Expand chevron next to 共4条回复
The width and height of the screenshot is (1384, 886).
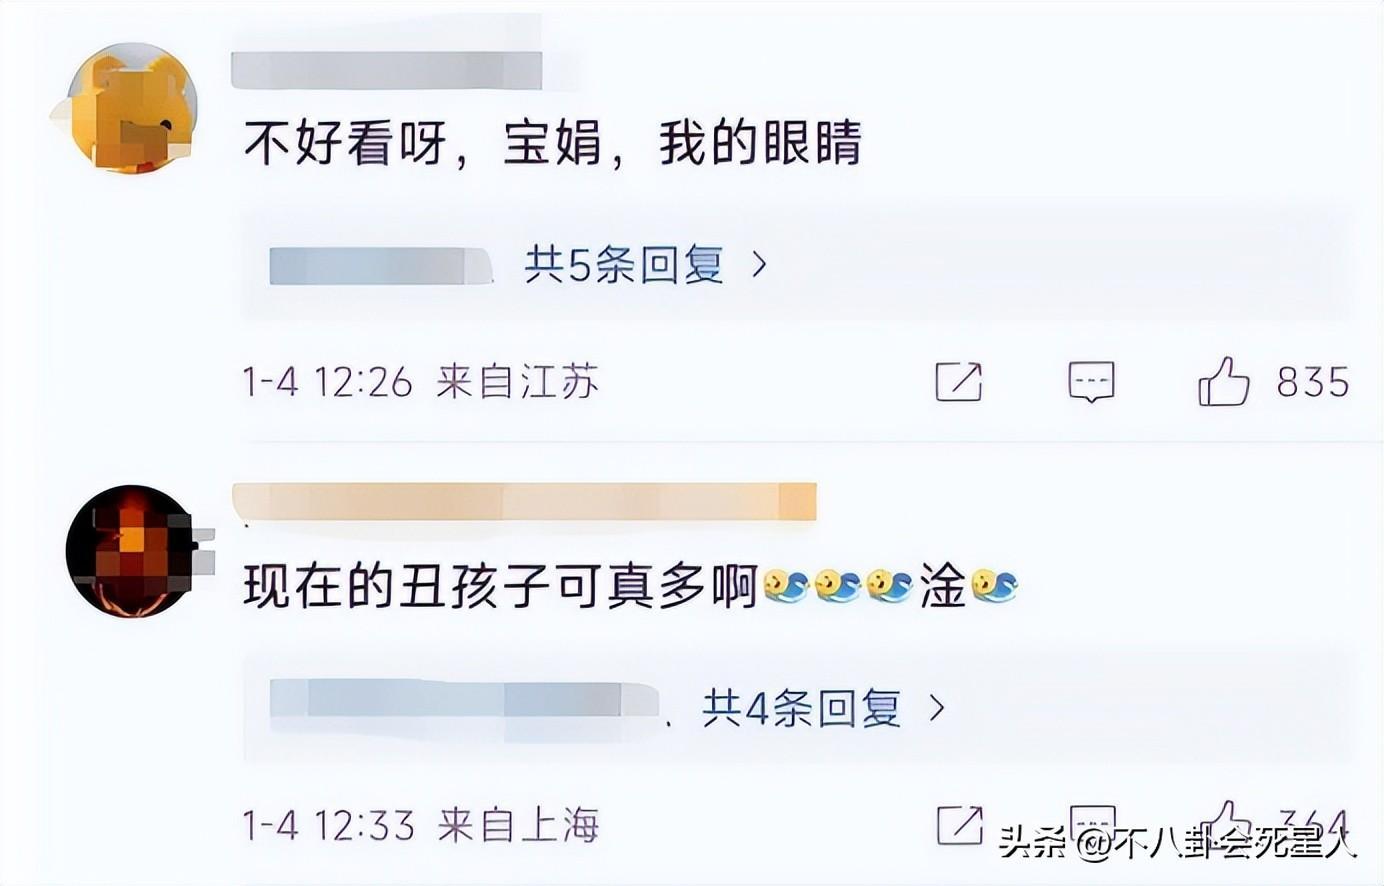[x=937, y=709]
